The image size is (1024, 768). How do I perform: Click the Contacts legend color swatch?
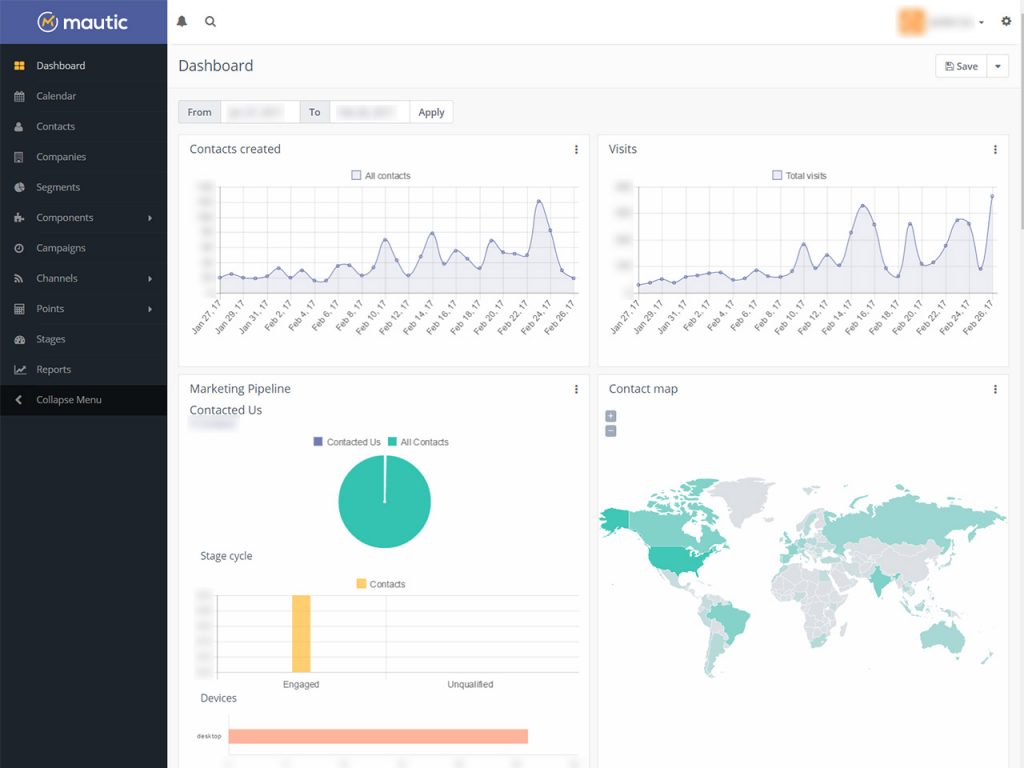(361, 584)
